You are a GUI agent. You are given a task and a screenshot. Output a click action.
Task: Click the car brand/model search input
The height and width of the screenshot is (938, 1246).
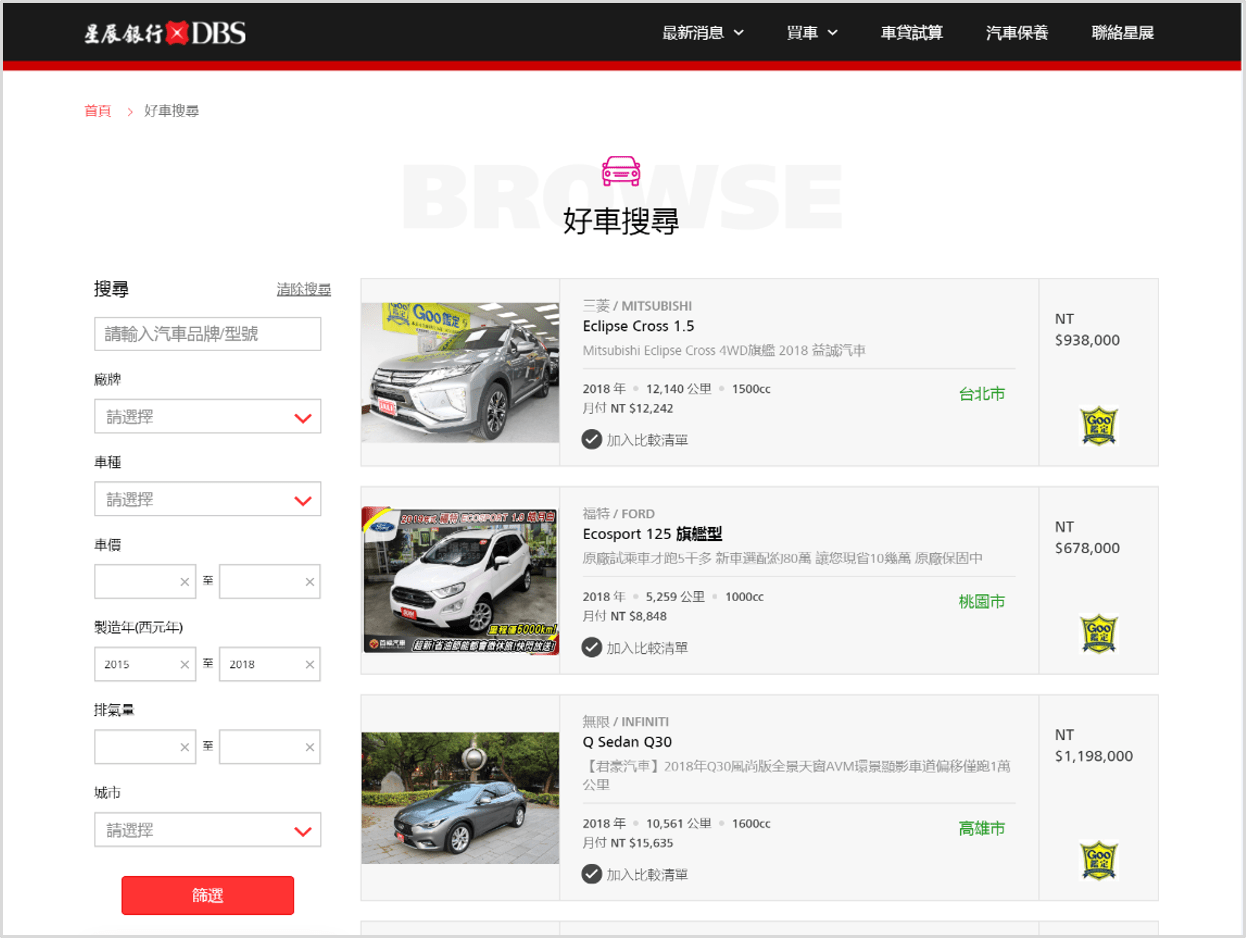click(208, 334)
